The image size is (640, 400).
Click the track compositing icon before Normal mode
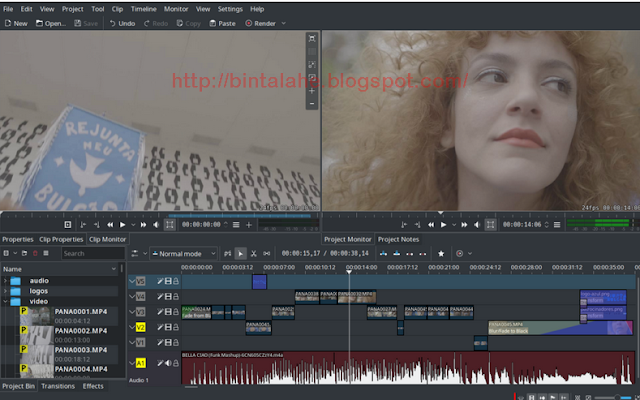coord(135,253)
